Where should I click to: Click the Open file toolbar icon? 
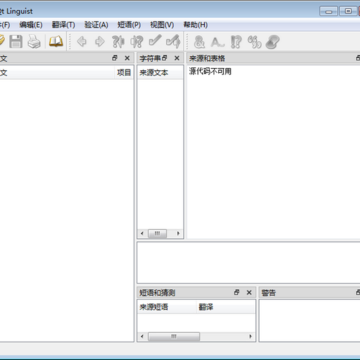click(x=1, y=41)
